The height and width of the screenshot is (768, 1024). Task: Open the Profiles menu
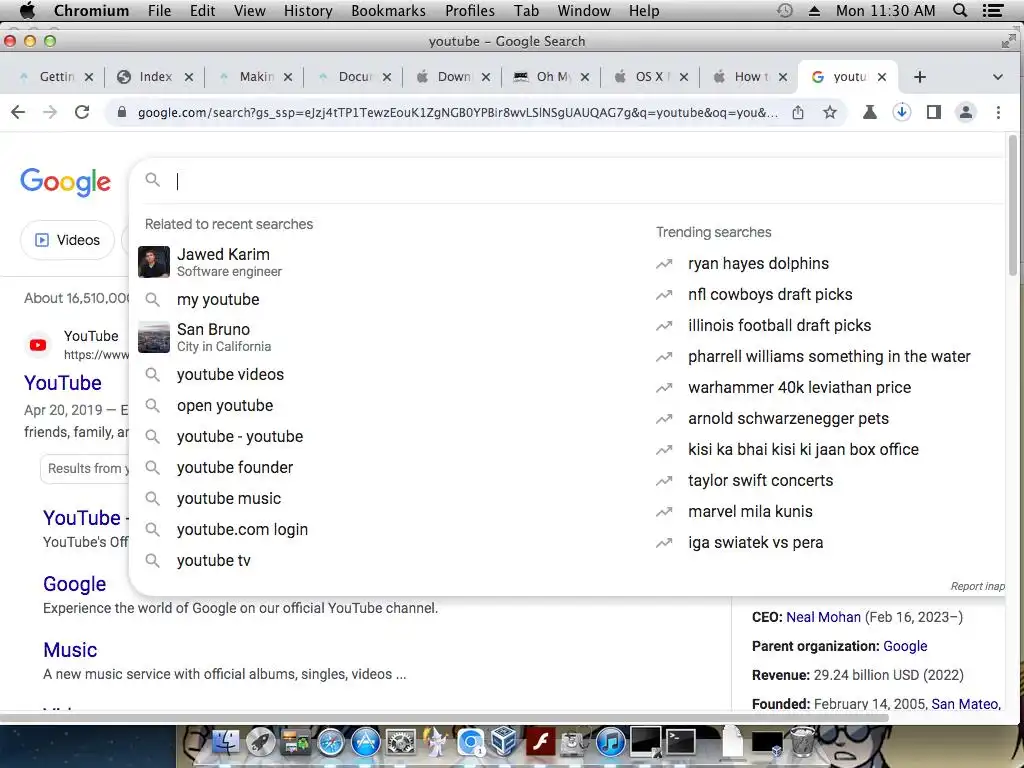point(470,10)
